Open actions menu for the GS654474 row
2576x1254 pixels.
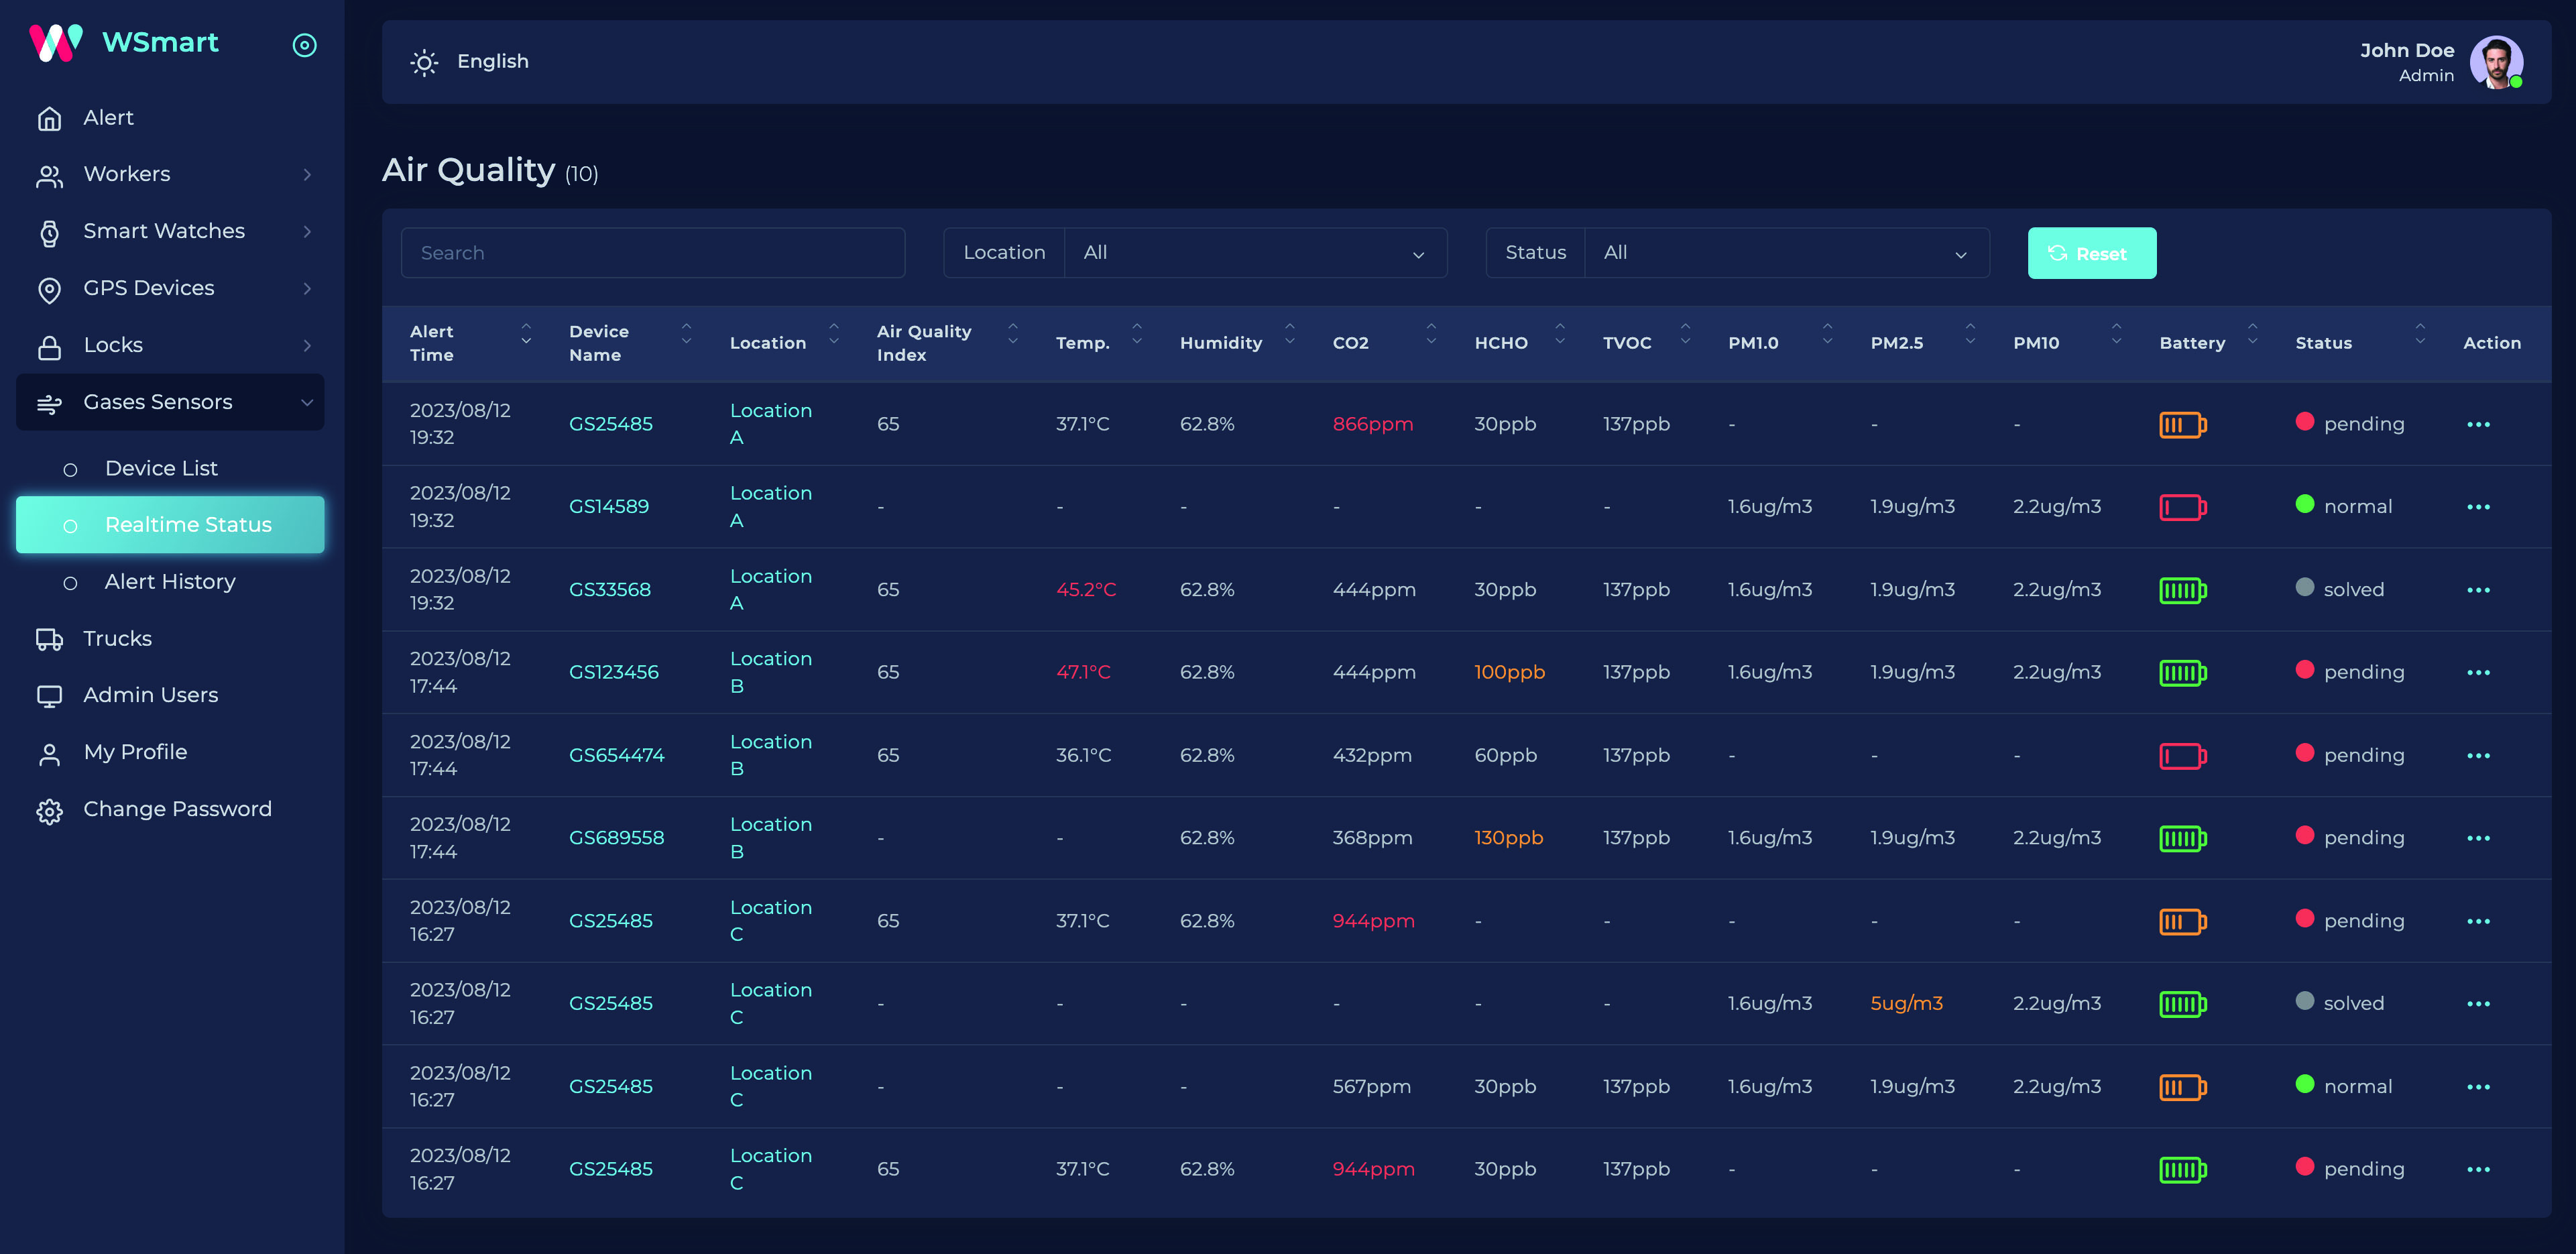[x=2477, y=756]
